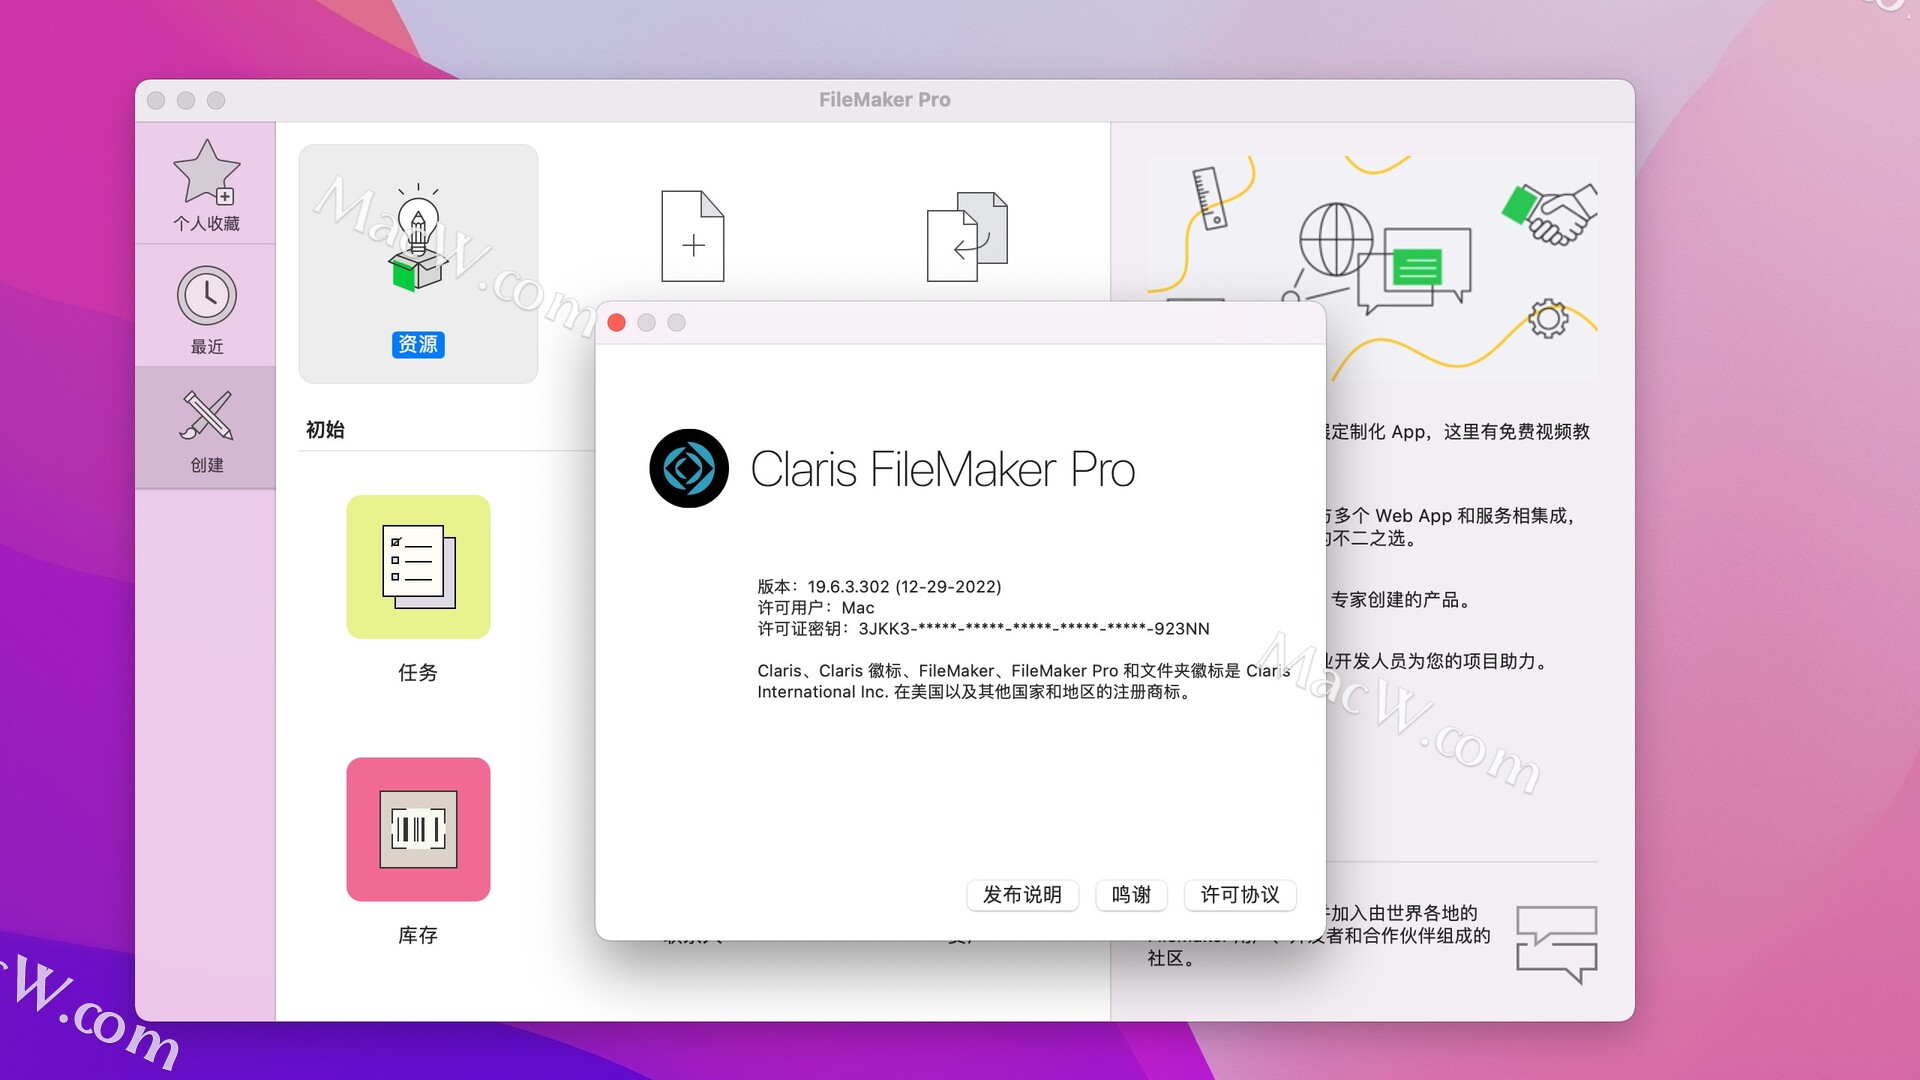Click the Claris FileMaker Pro logo icon

click(689, 468)
